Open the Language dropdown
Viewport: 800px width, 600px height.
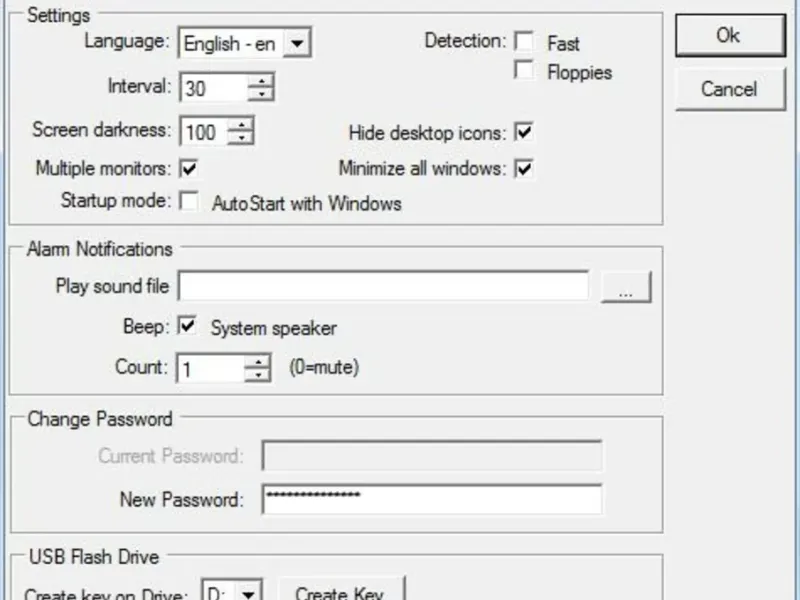297,43
